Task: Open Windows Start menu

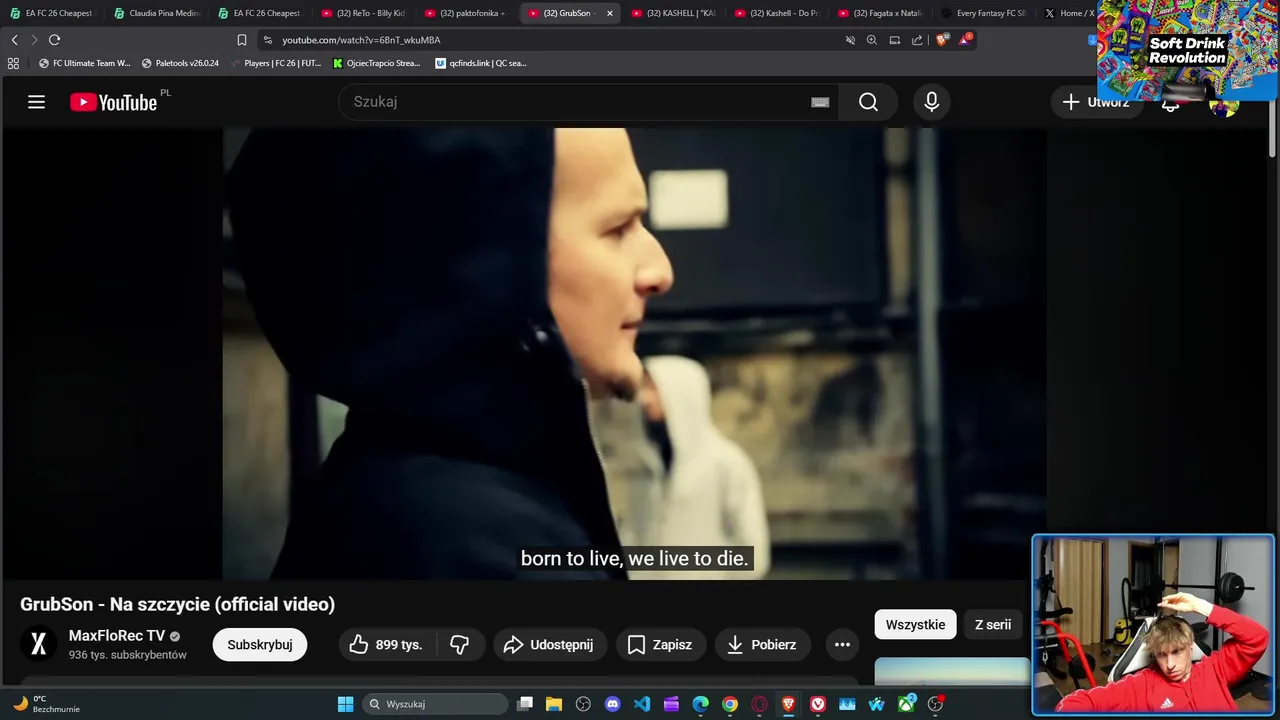Action: coord(345,704)
